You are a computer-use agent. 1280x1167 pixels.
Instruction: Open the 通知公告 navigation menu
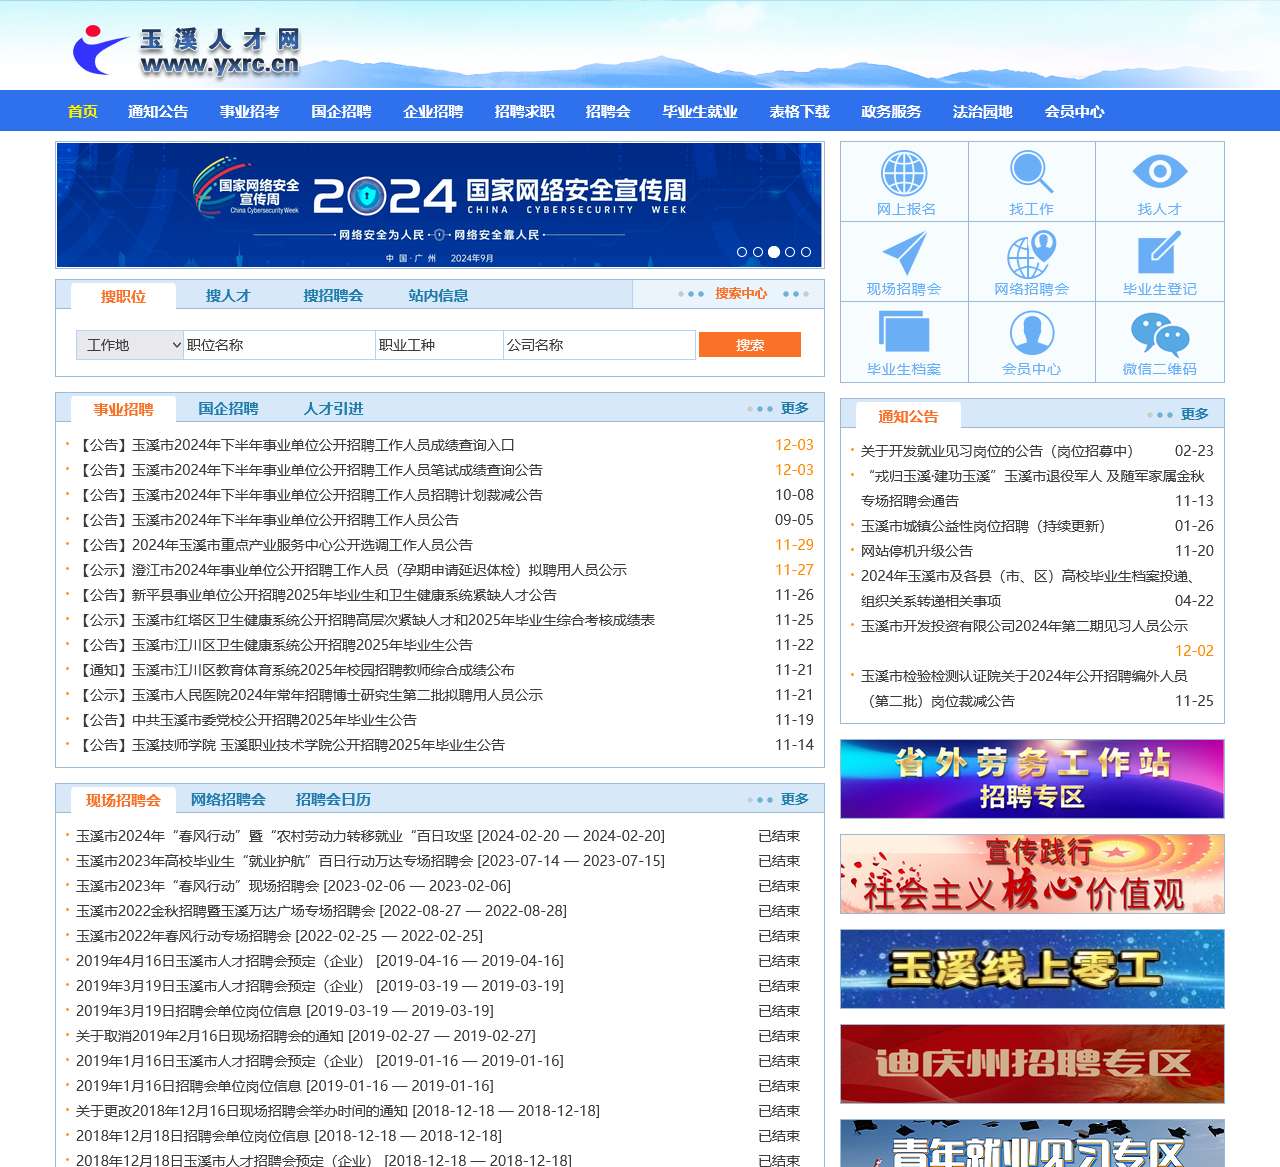click(x=158, y=111)
